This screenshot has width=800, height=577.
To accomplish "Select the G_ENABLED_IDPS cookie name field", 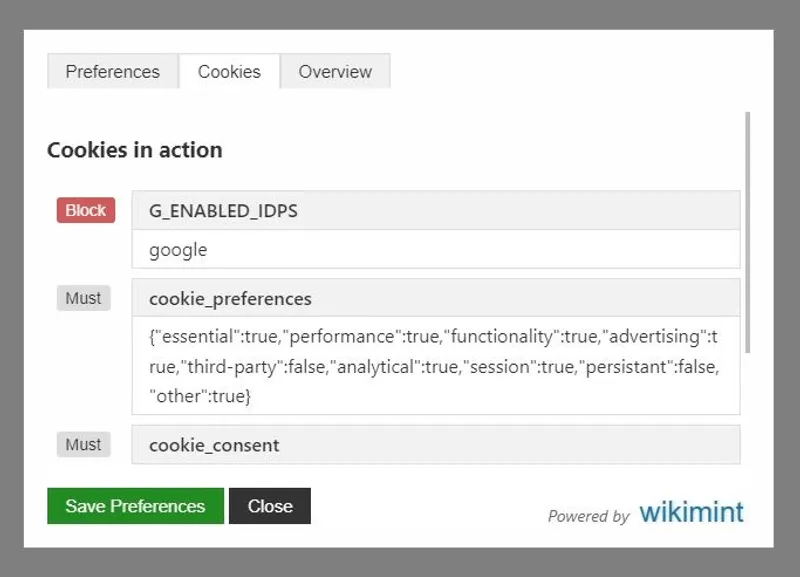I will click(x=435, y=210).
